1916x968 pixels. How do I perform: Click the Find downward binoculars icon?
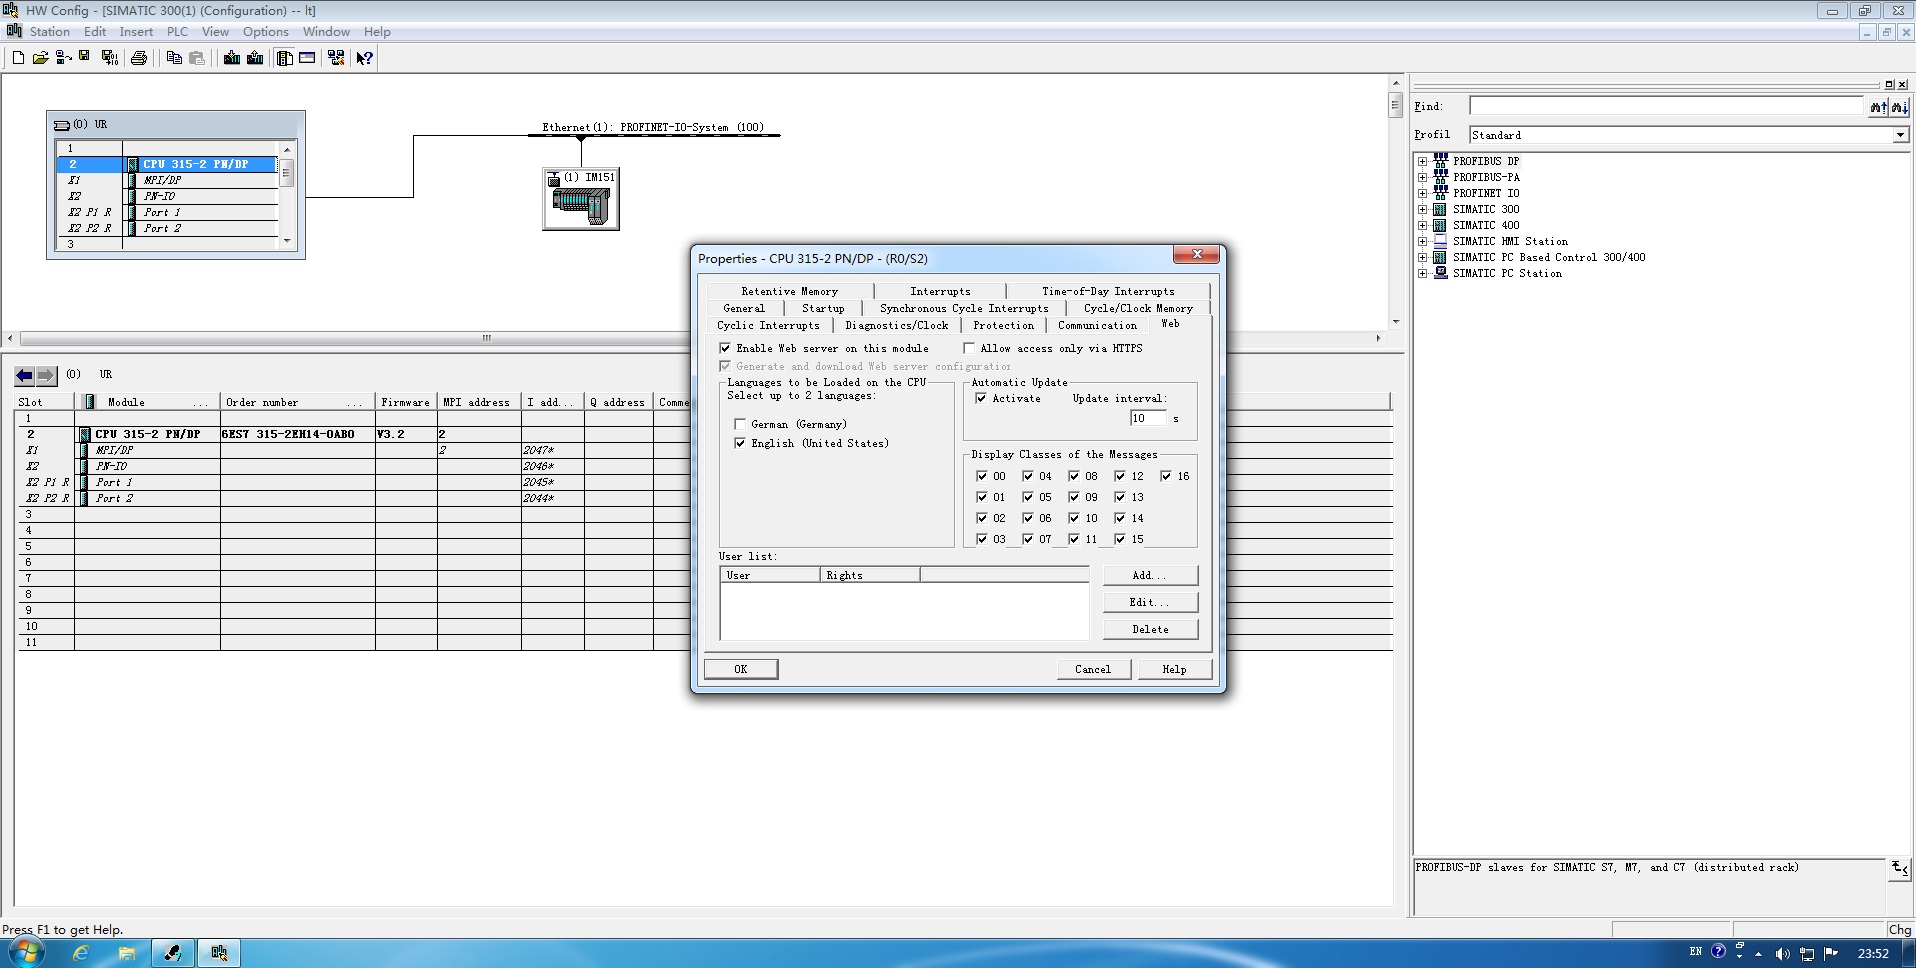tap(1899, 107)
